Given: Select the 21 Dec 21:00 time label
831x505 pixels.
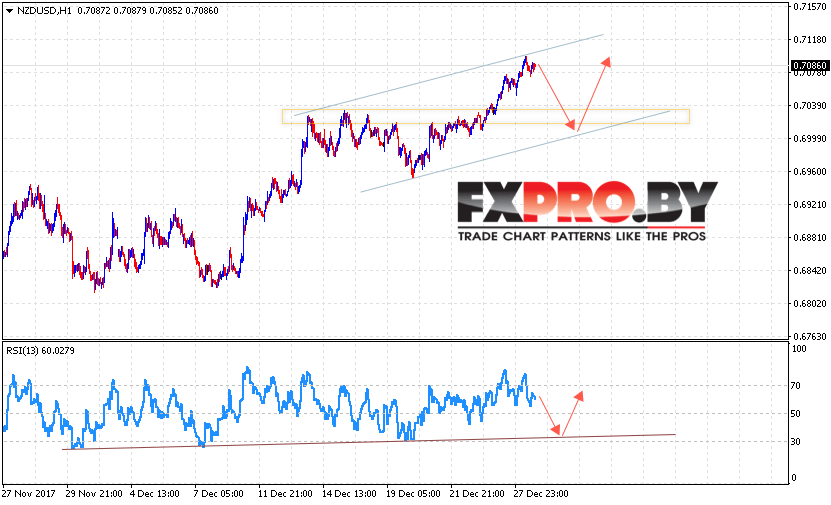Looking at the screenshot, I should pos(477,494).
